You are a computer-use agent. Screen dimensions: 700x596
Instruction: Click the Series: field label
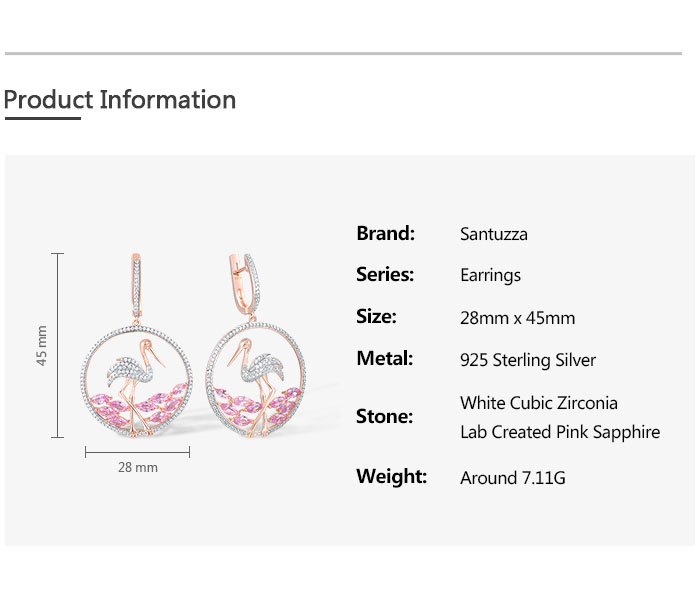(x=385, y=274)
